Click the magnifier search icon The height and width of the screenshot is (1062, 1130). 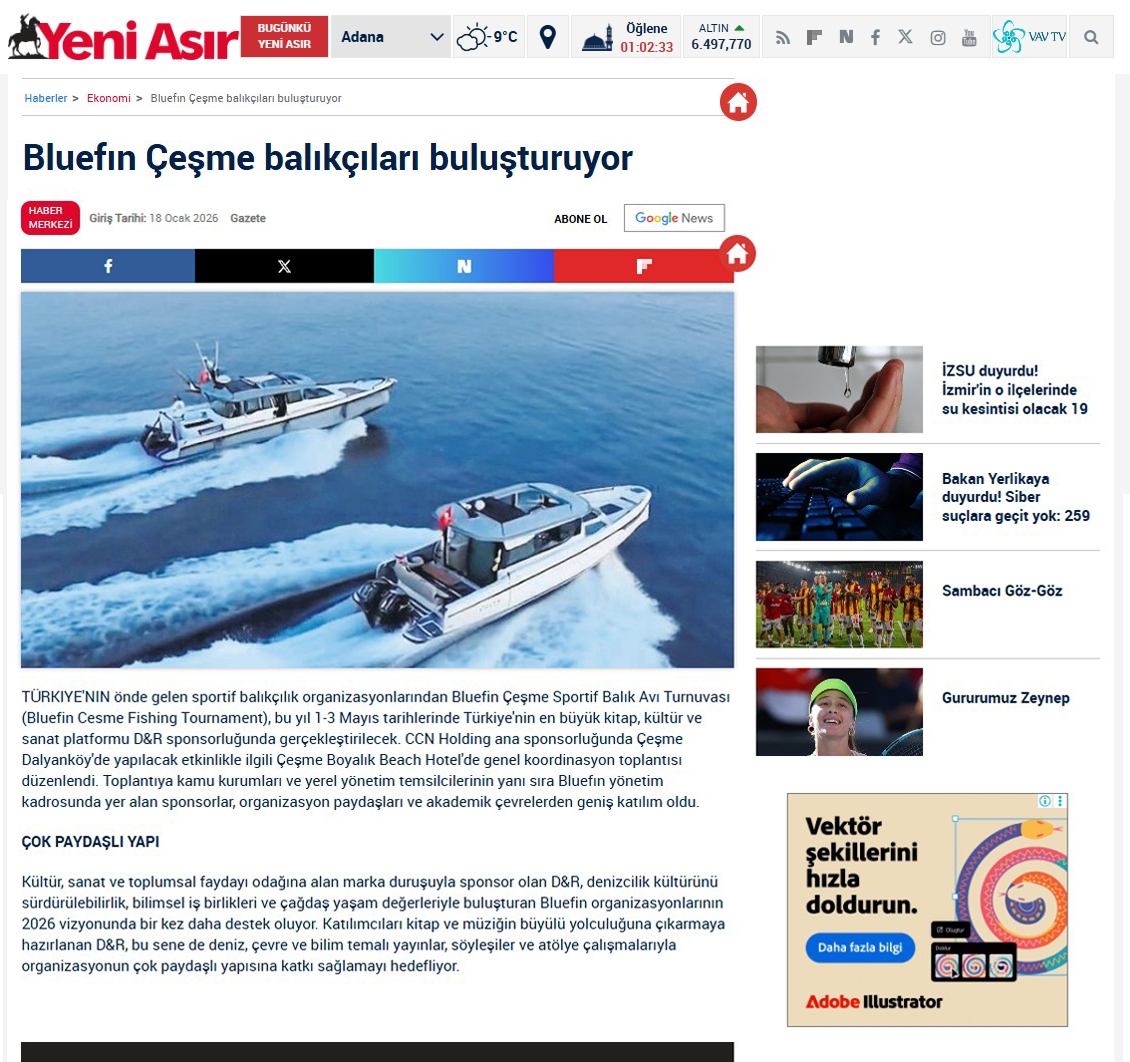1091,37
